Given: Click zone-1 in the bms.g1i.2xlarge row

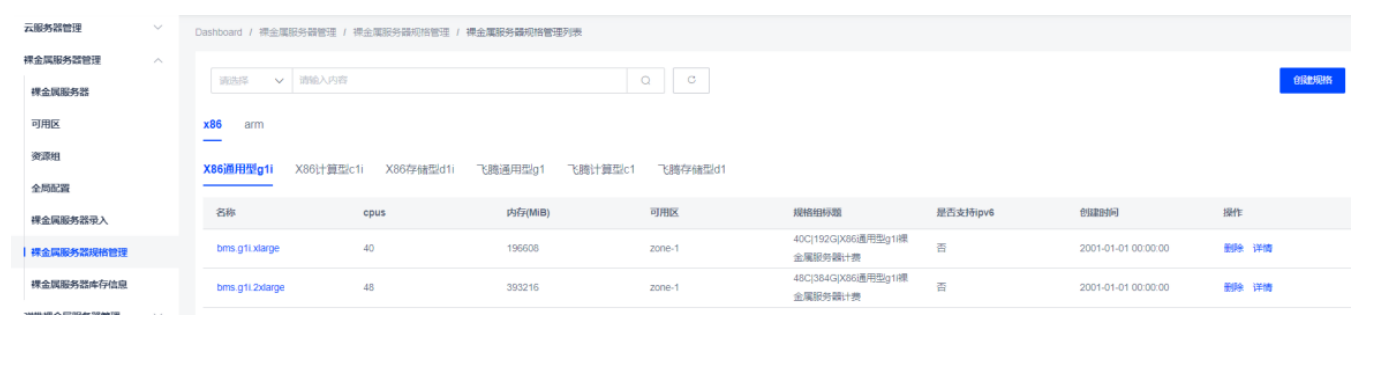Looking at the screenshot, I should pos(664,287).
